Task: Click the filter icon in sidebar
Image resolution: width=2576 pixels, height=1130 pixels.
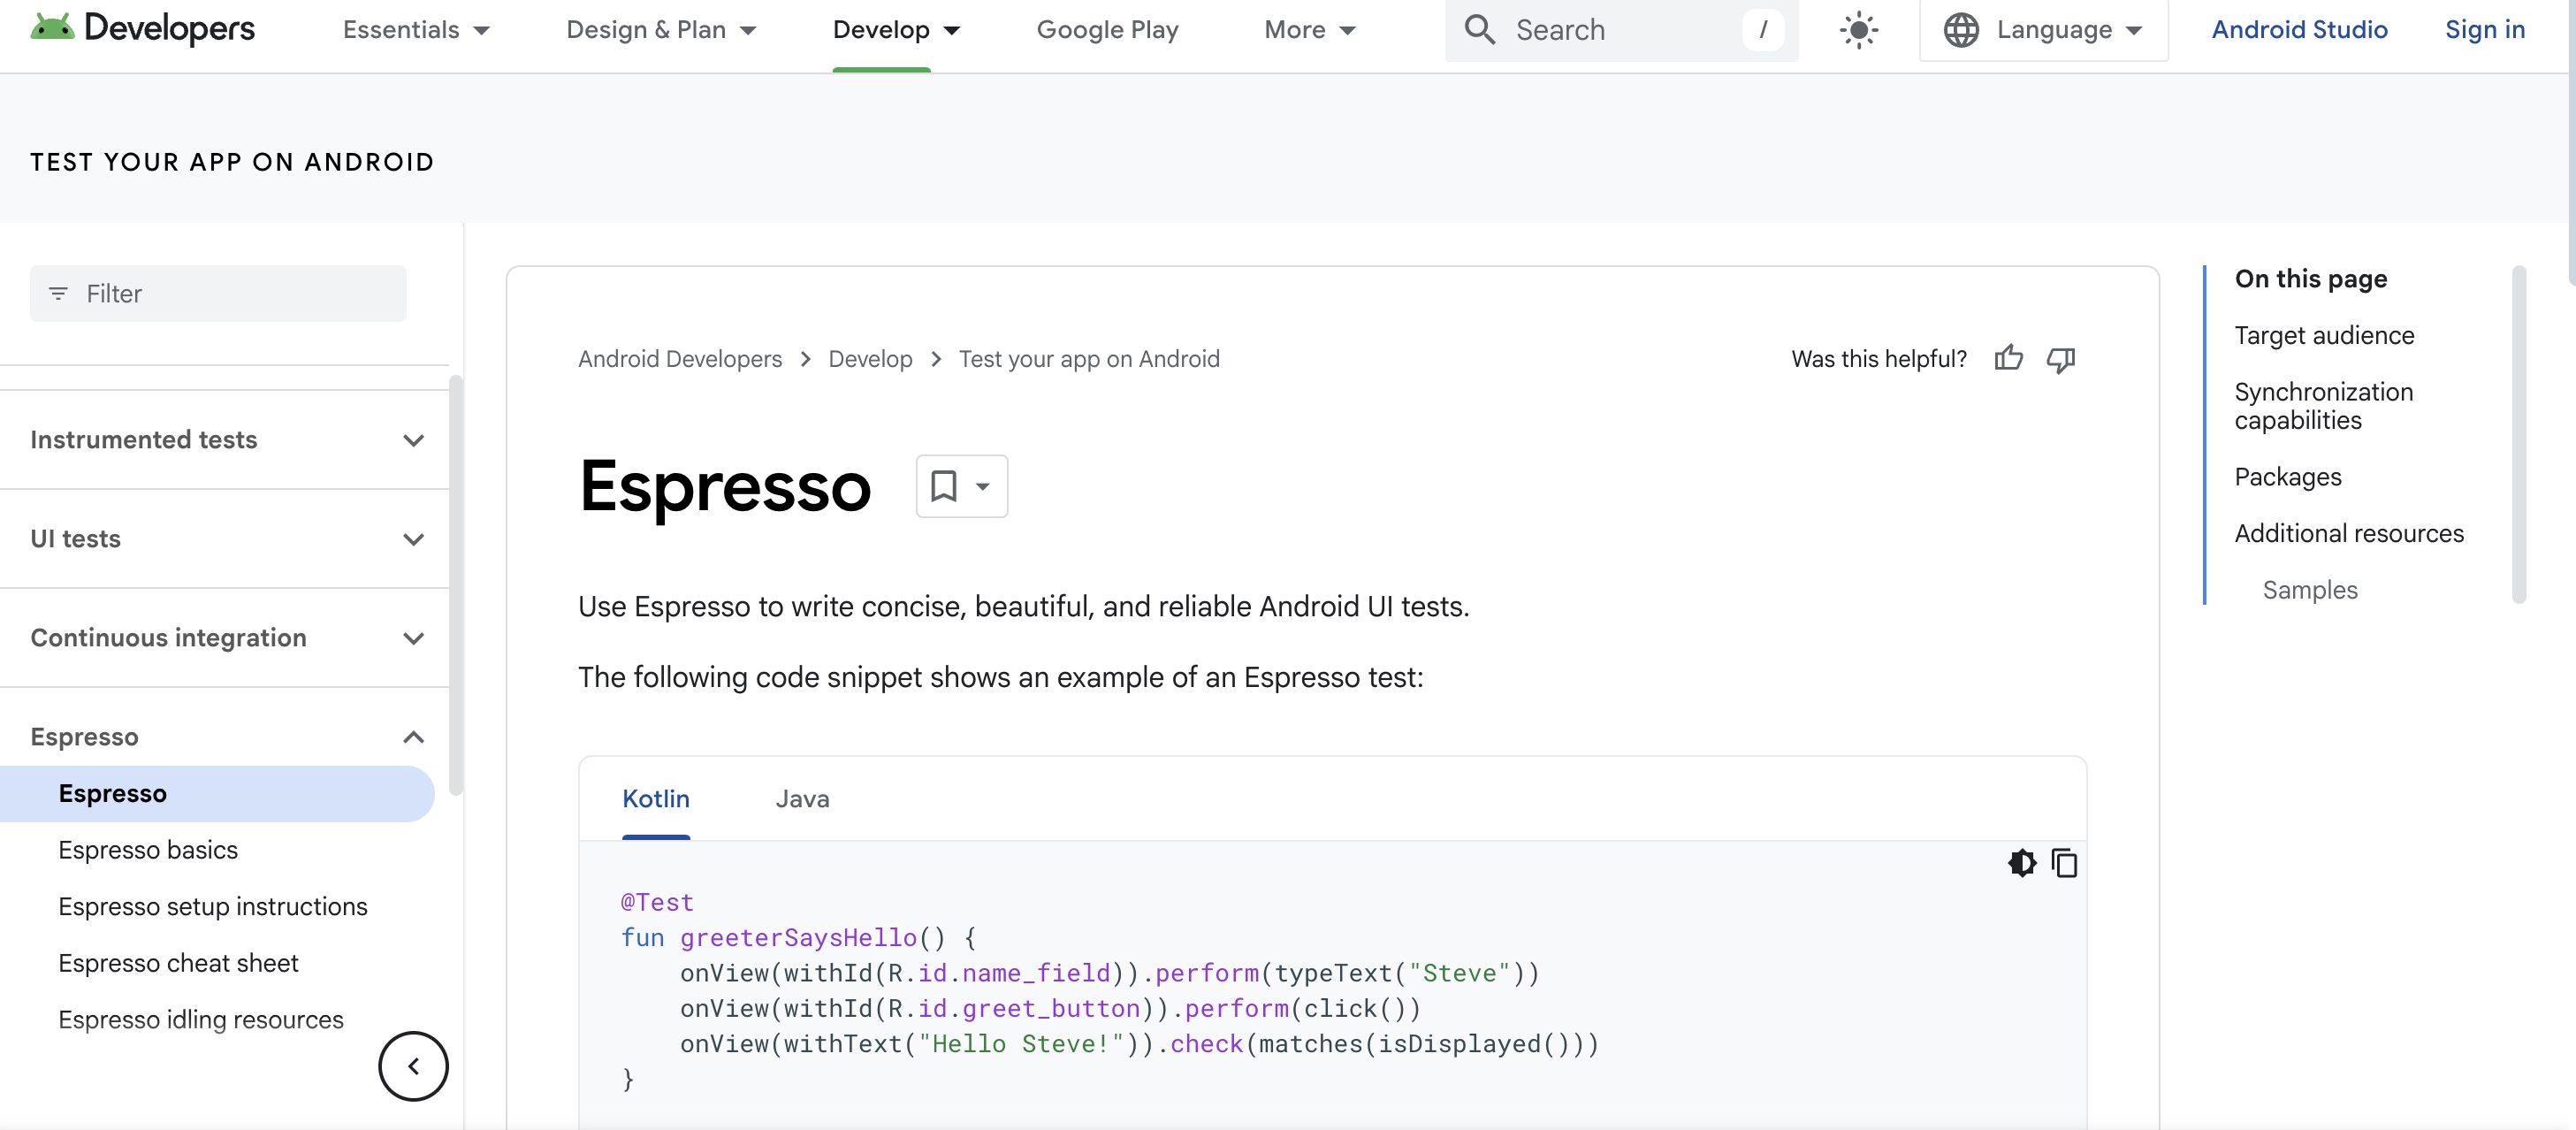Action: (58, 293)
